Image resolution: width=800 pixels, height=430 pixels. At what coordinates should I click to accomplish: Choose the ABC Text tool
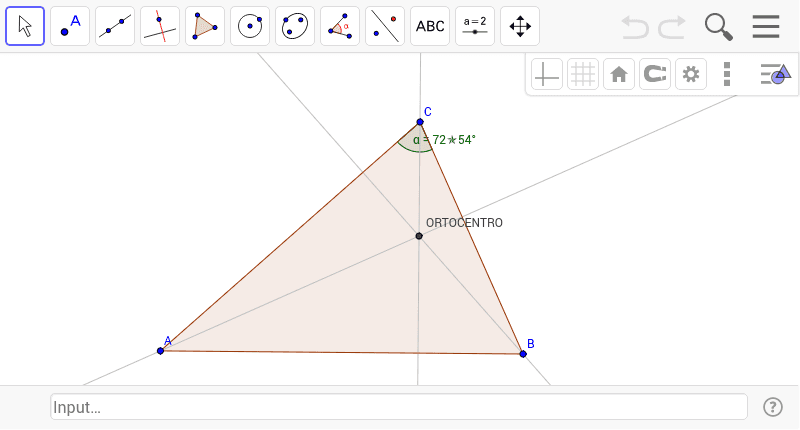coord(430,26)
